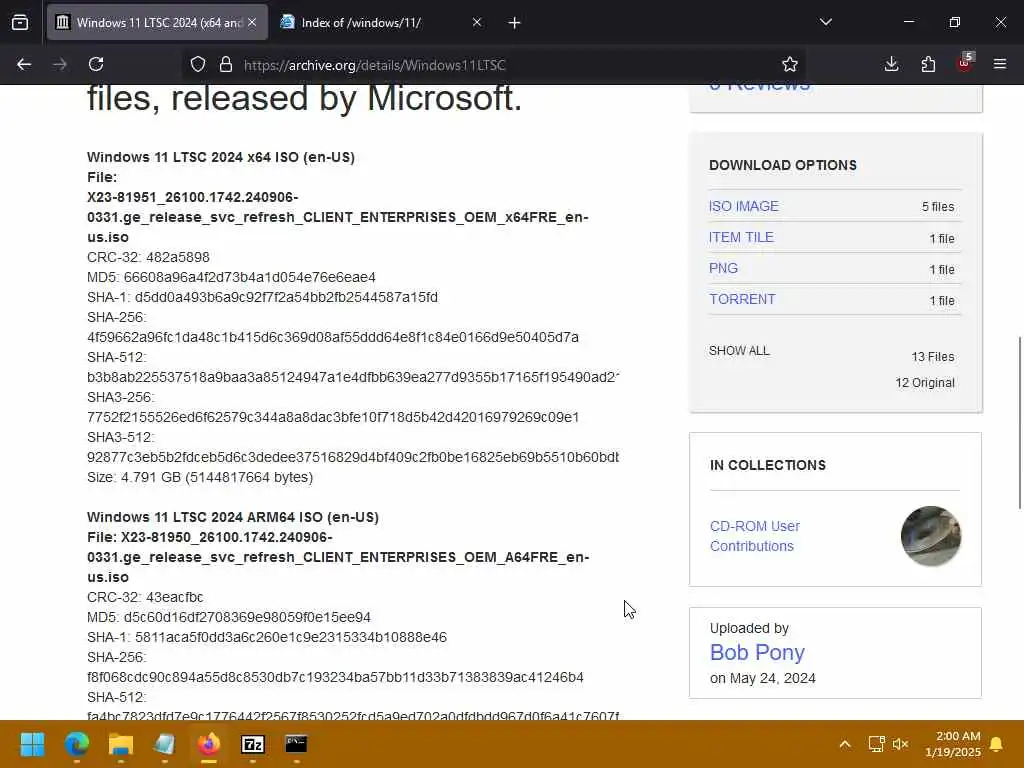Open the extensions puzzle icon

click(x=928, y=64)
